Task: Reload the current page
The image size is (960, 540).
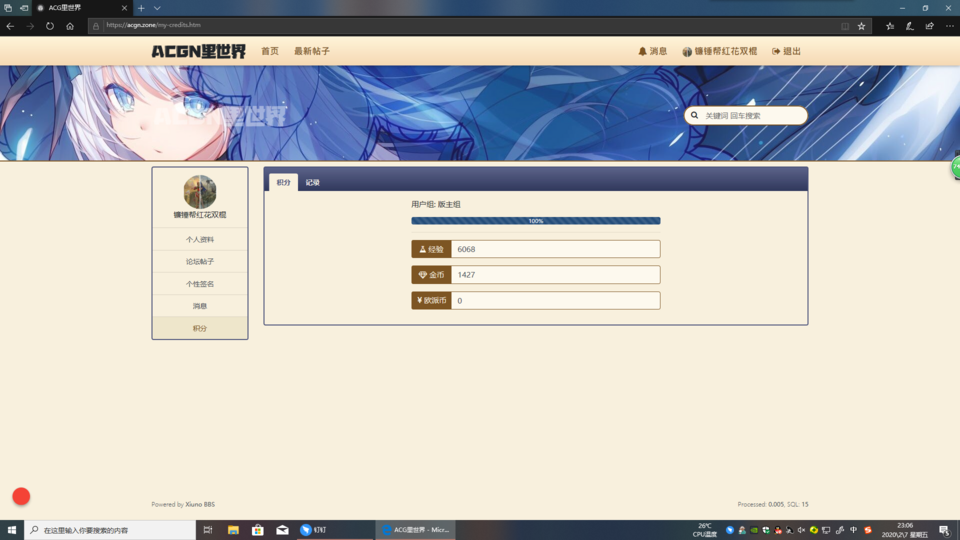Action: click(50, 26)
